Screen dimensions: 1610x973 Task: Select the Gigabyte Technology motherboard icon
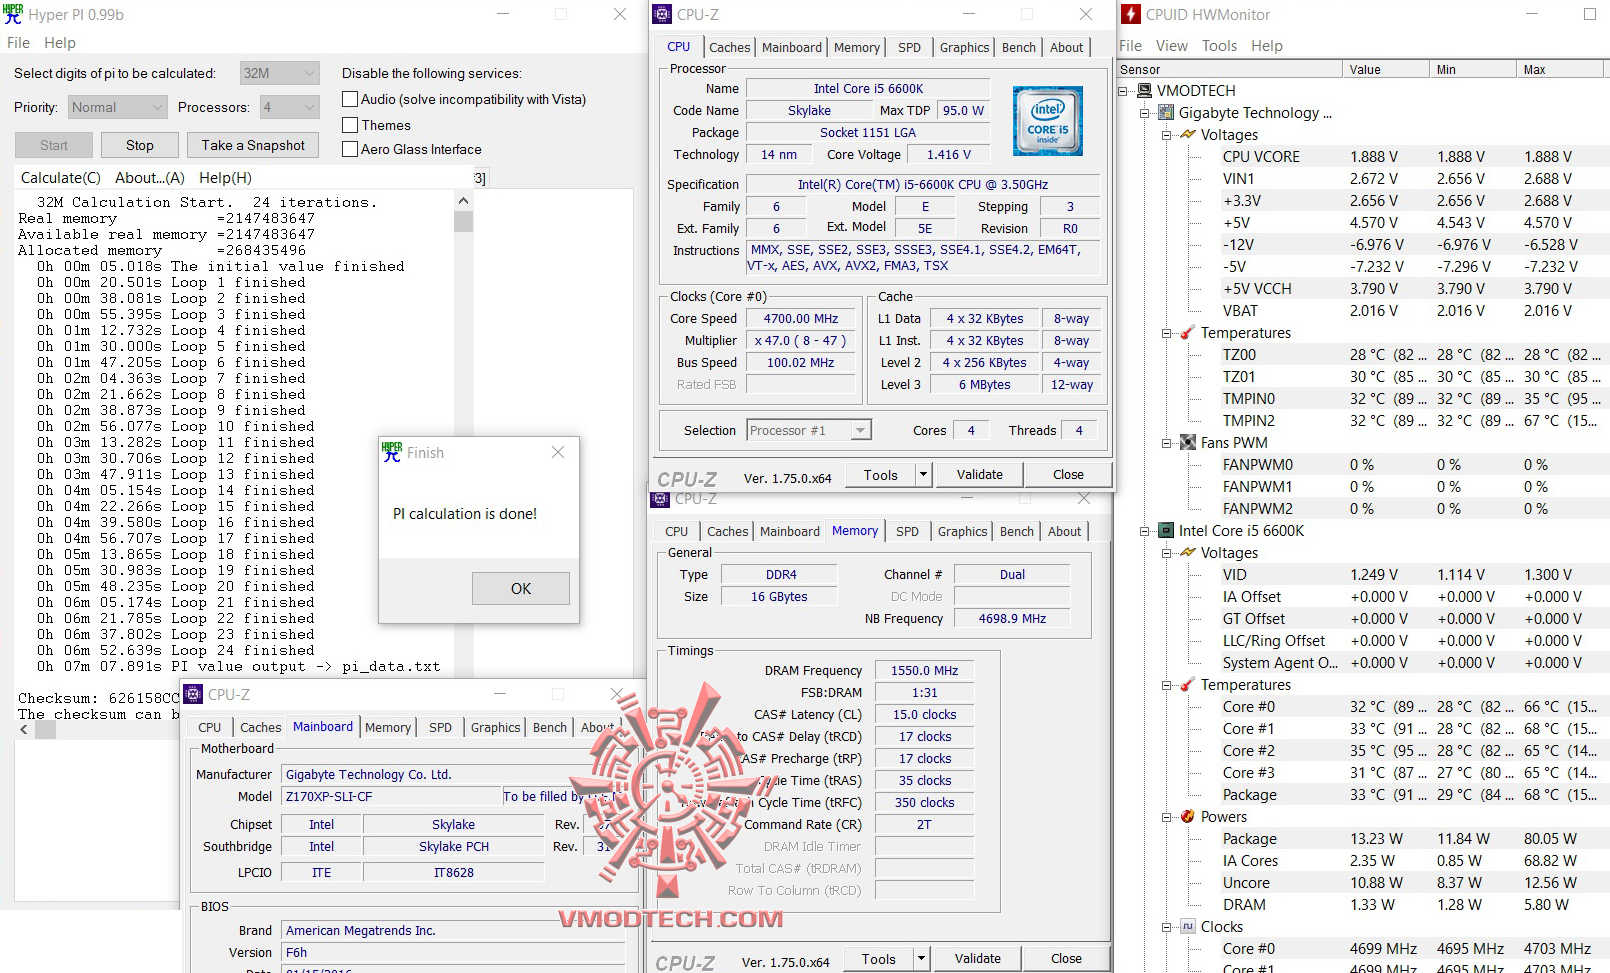coord(1166,112)
